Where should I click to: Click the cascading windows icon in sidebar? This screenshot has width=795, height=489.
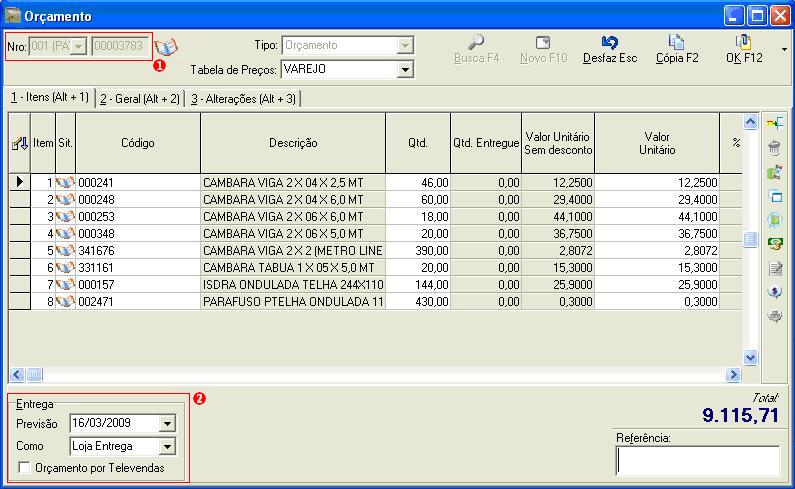[x=774, y=196]
